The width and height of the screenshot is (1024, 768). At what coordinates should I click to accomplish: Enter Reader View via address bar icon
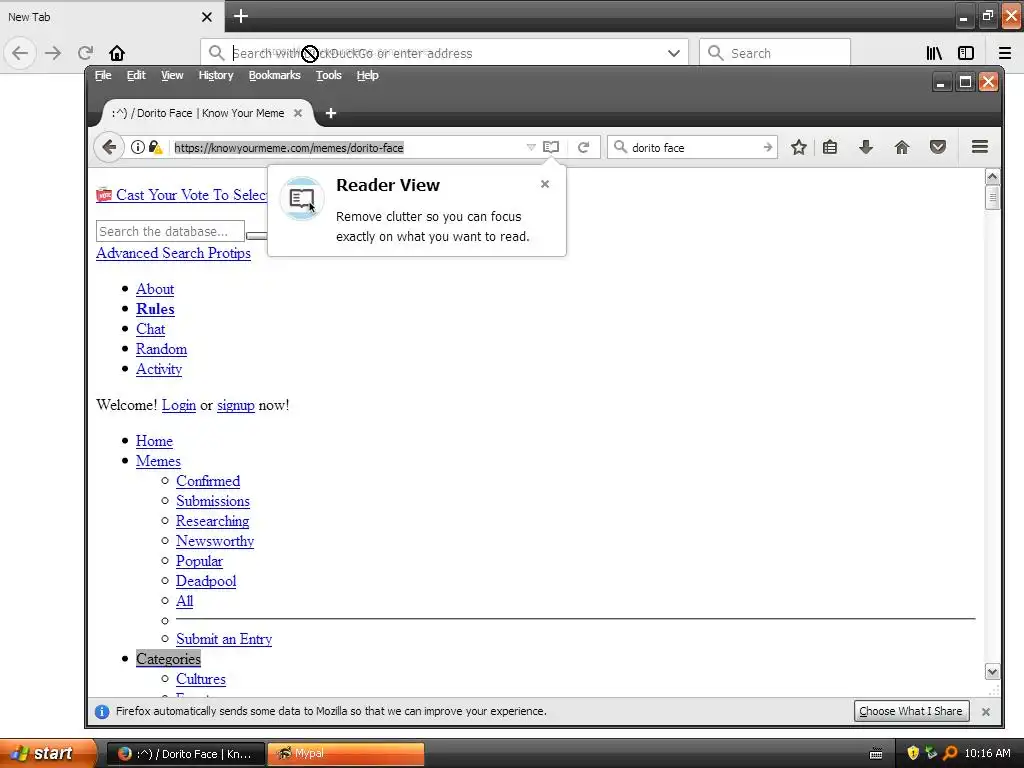(x=551, y=147)
